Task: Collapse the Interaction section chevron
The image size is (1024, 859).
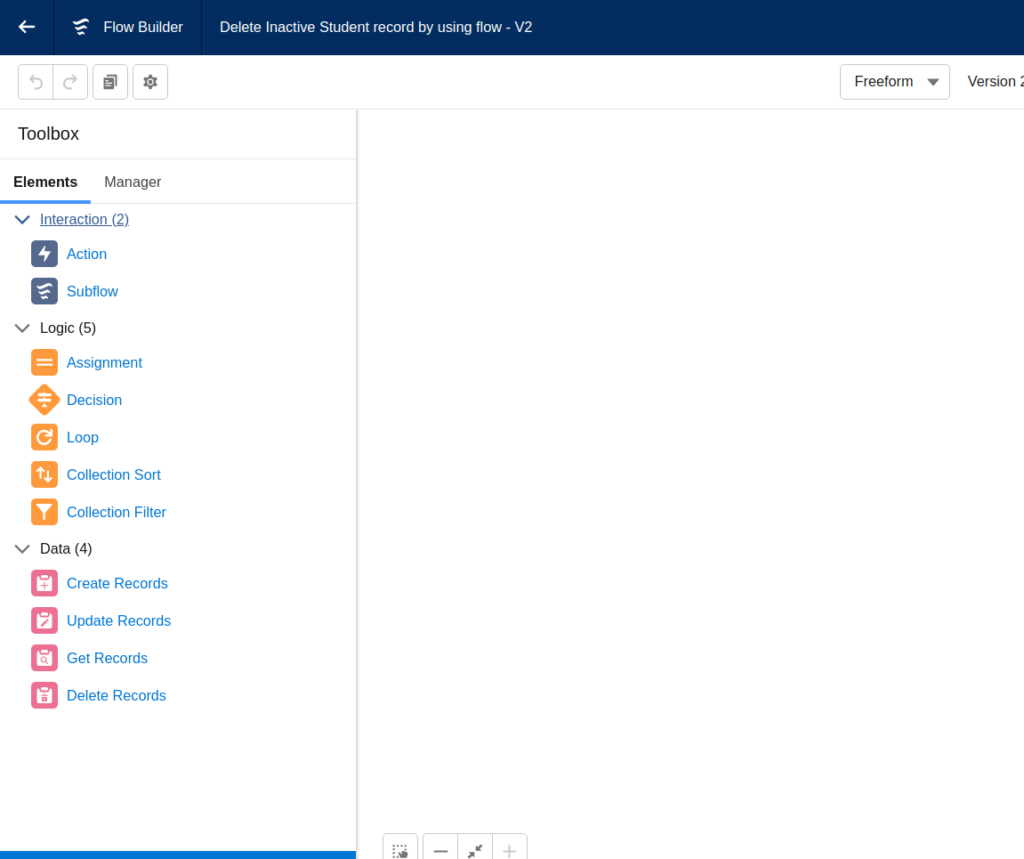Action: (23, 219)
